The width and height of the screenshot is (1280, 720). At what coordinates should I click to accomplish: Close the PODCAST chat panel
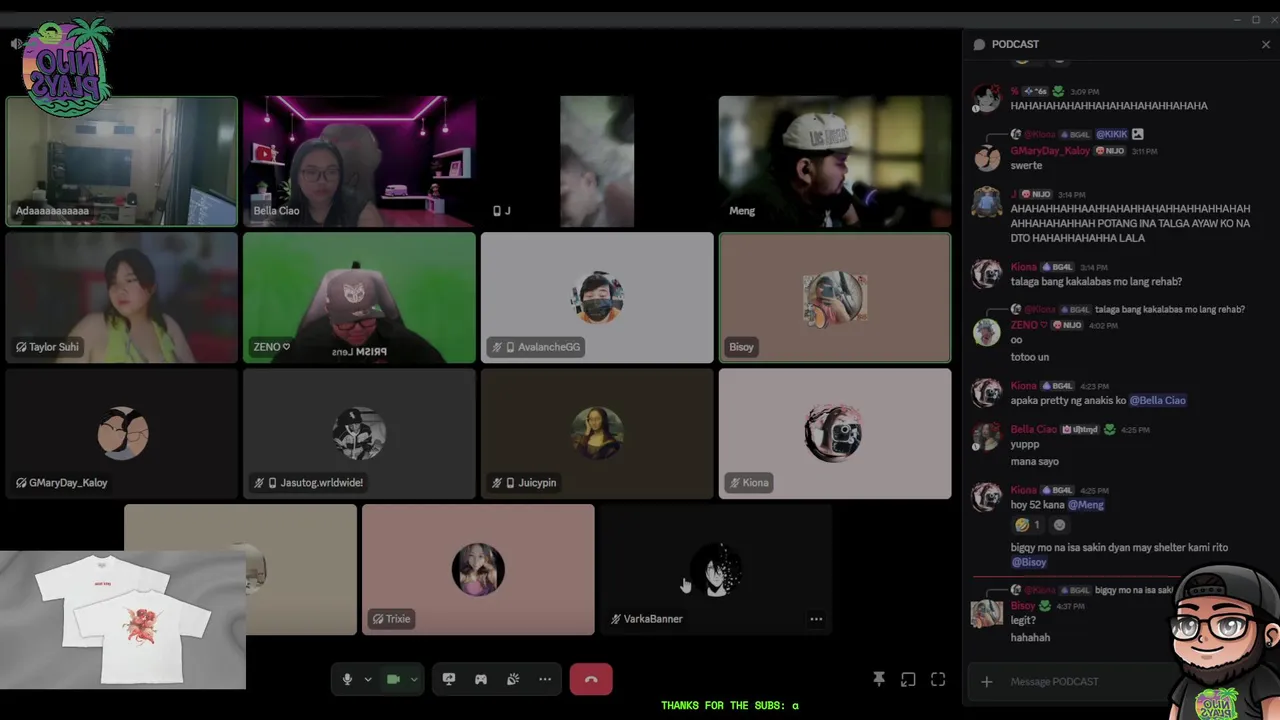pos(1266,44)
